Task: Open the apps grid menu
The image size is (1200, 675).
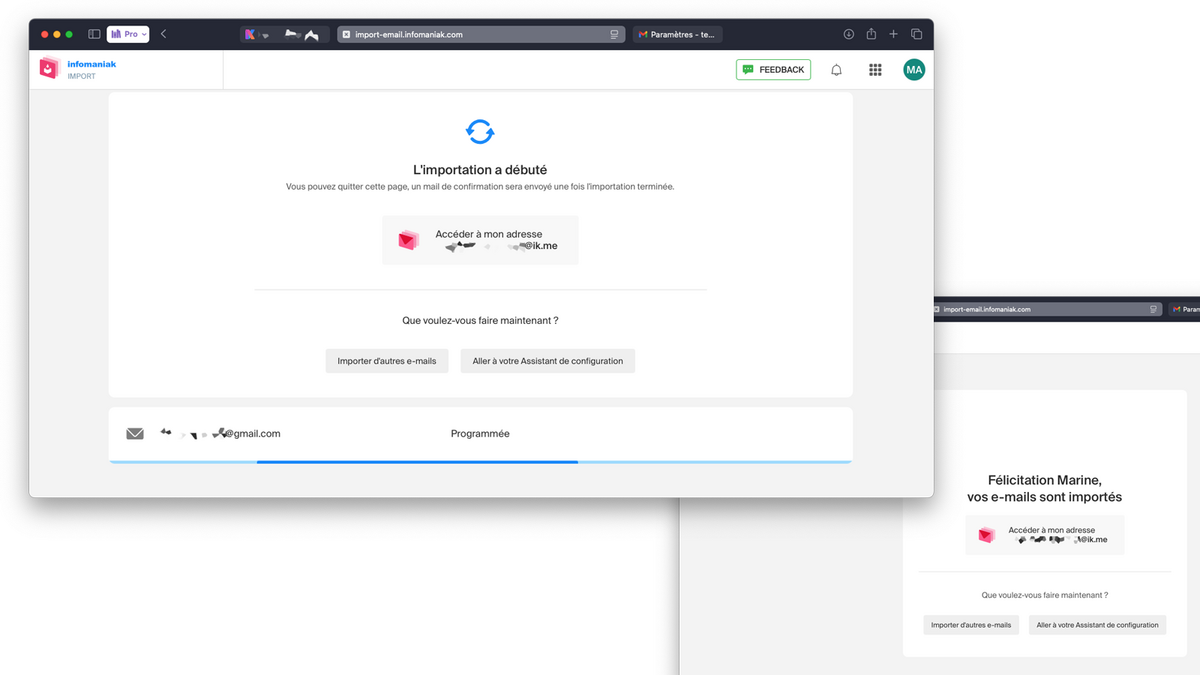Action: (875, 70)
